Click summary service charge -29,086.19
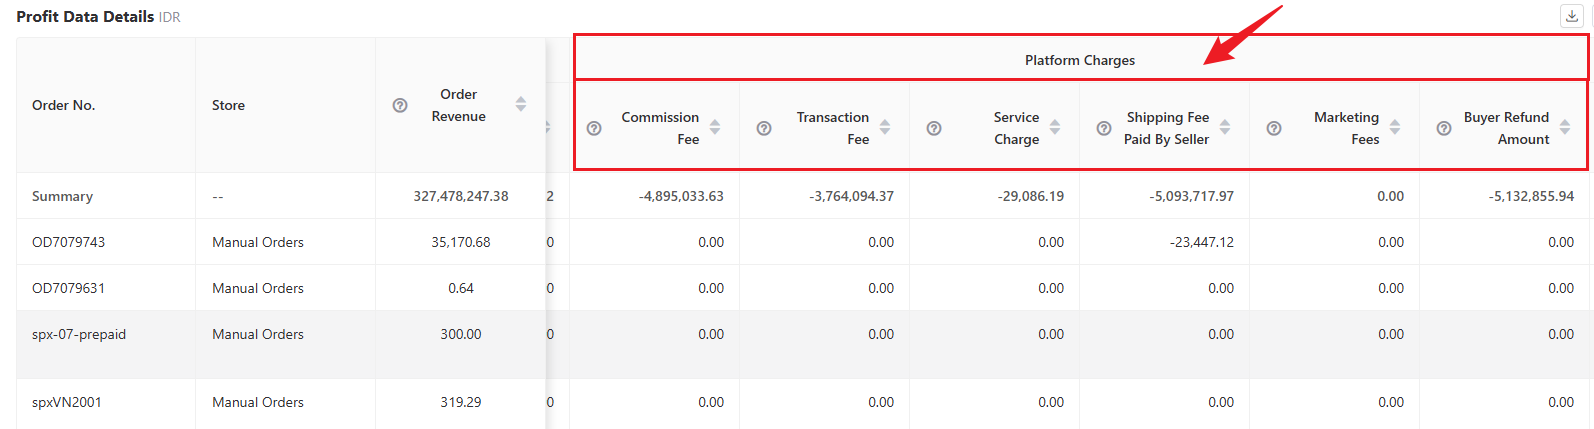This screenshot has height=429, width=1594. click(1031, 196)
